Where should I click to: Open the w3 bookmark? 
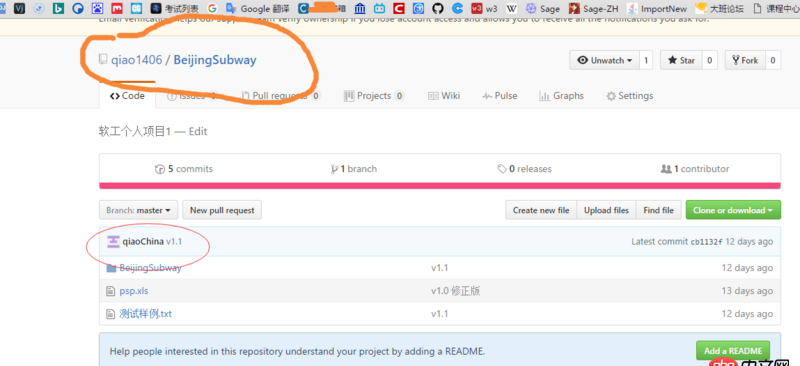pos(484,8)
